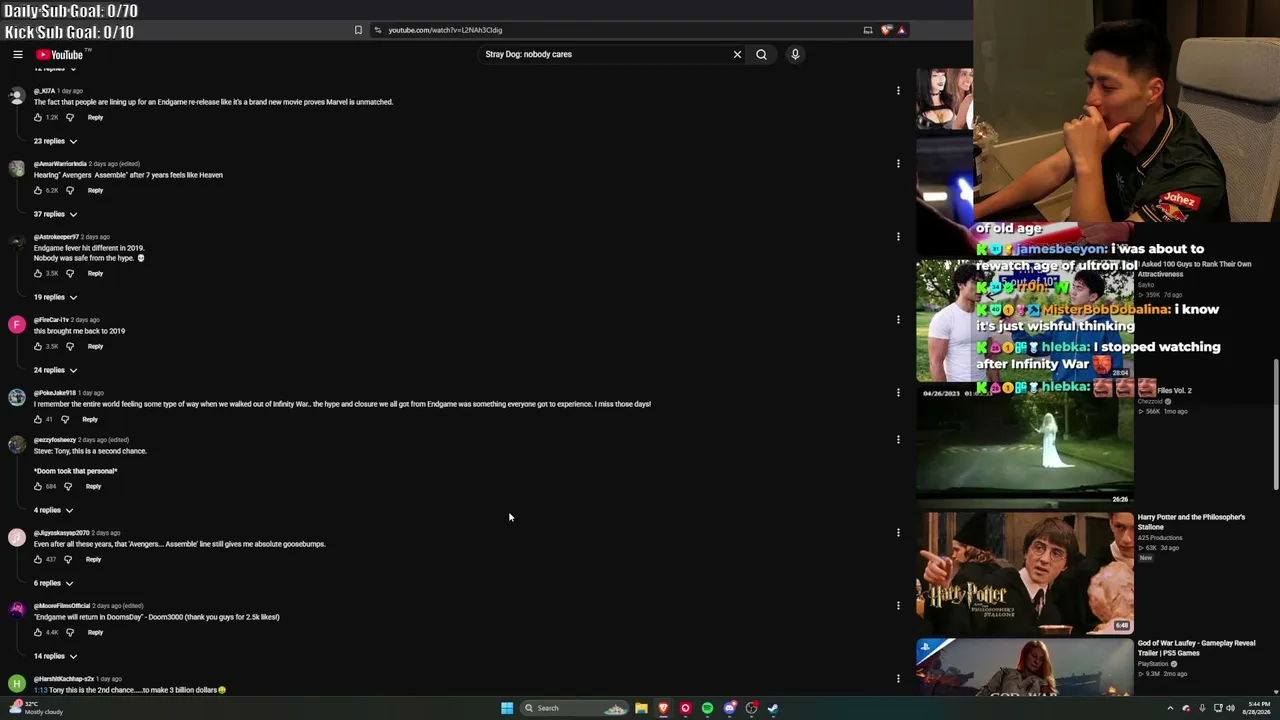This screenshot has height=720, width=1280.
Task: Open the Harry Potter Philosopher's Stallone video title
Action: point(1191,522)
